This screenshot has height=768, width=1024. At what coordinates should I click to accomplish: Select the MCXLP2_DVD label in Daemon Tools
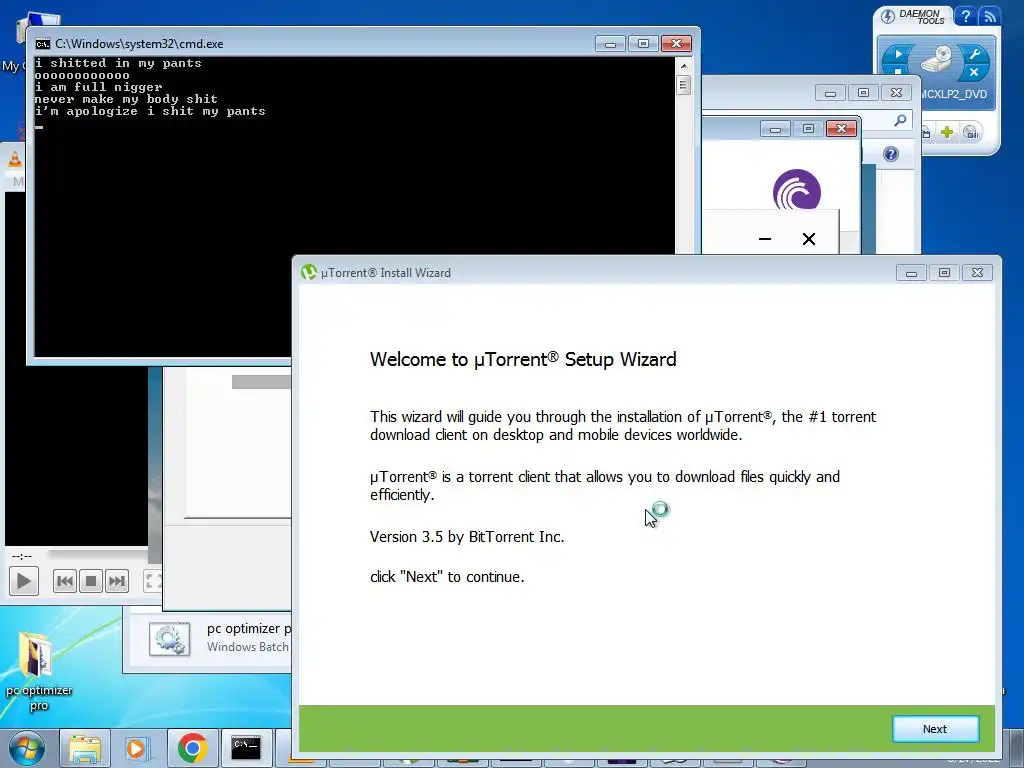pos(954,94)
